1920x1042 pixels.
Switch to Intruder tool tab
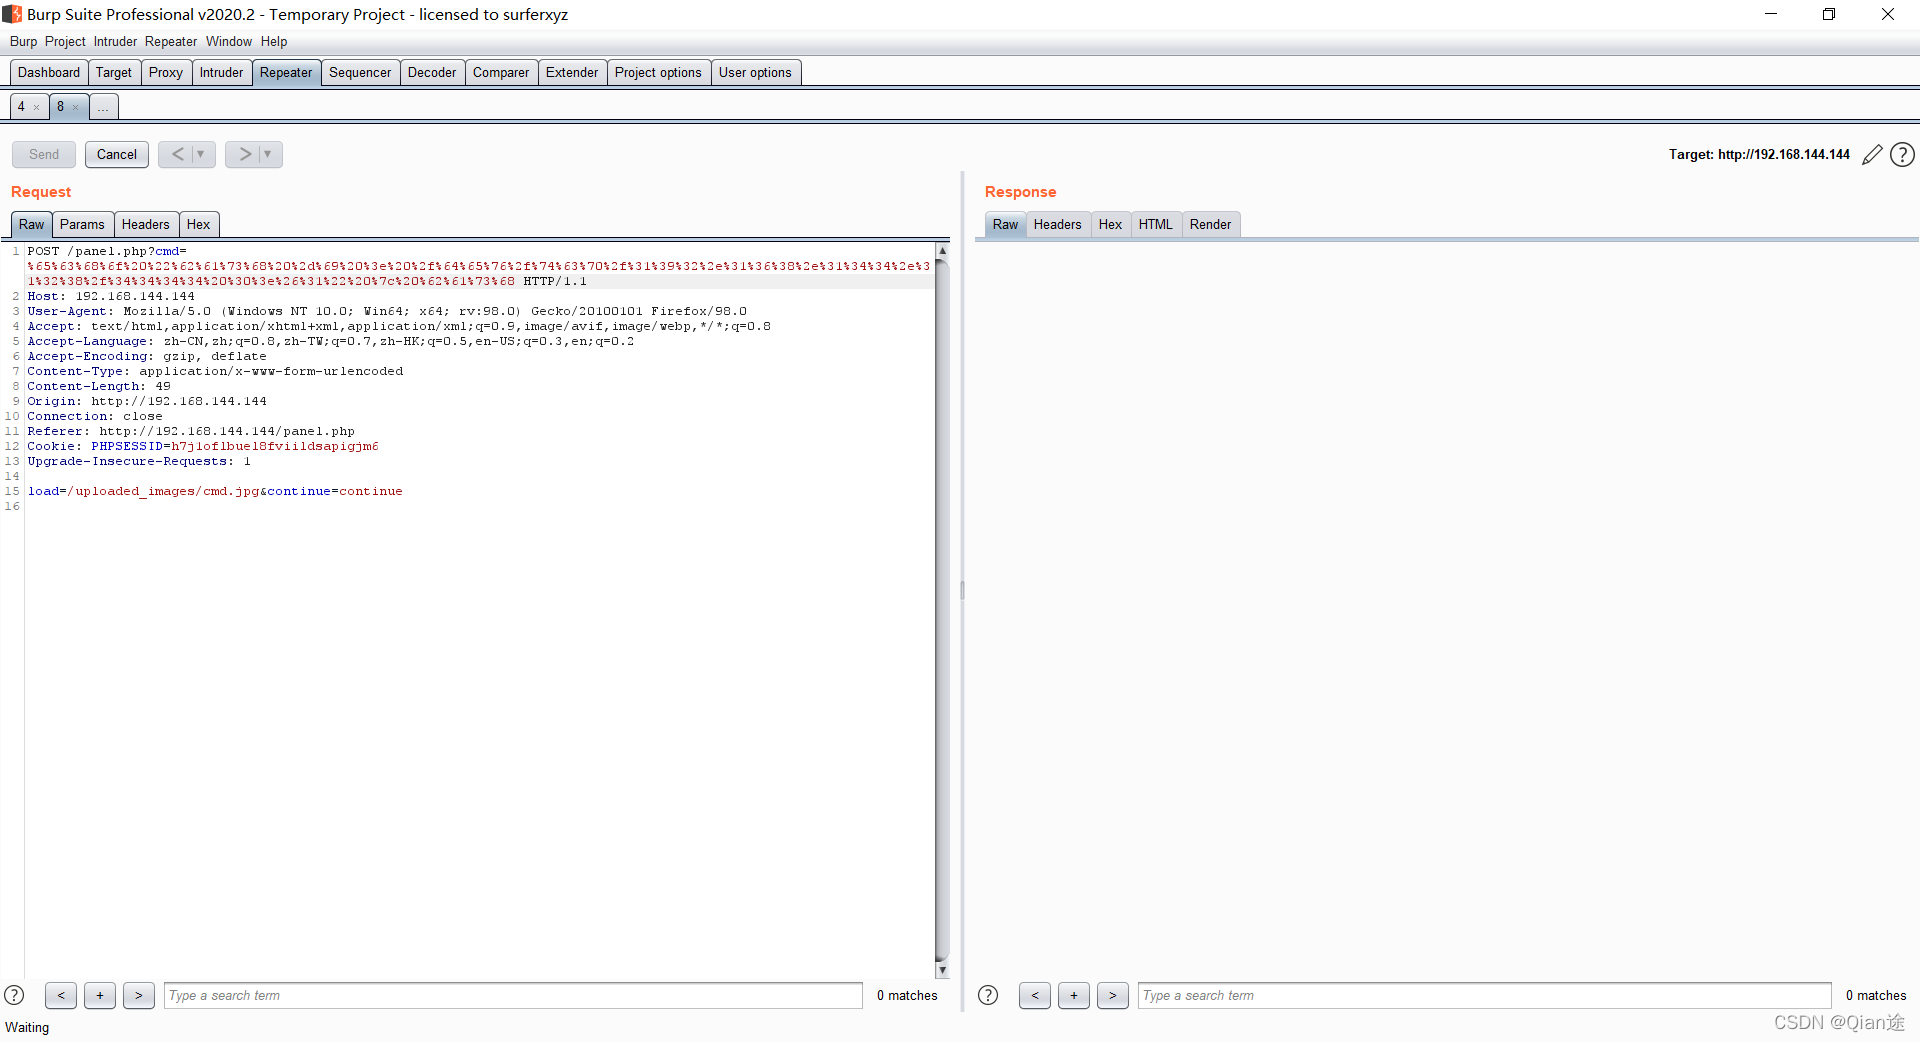click(x=221, y=72)
